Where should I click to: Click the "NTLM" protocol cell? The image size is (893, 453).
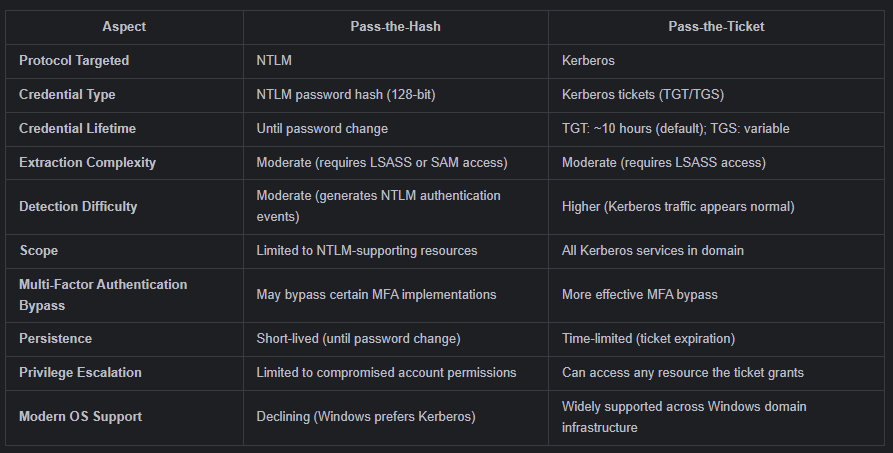click(x=276, y=61)
